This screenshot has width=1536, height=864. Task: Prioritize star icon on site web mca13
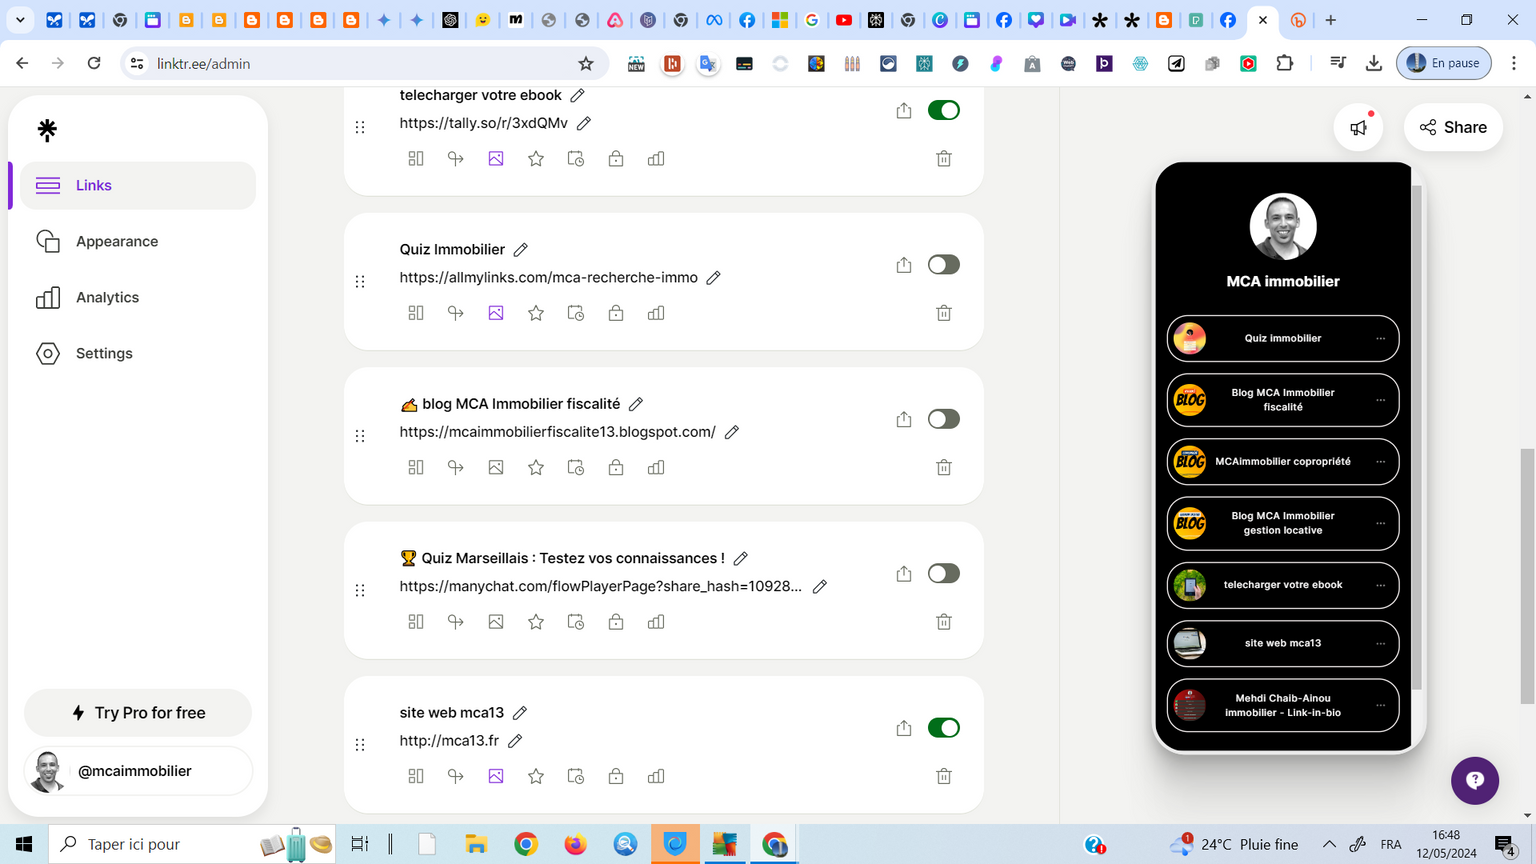point(536,776)
